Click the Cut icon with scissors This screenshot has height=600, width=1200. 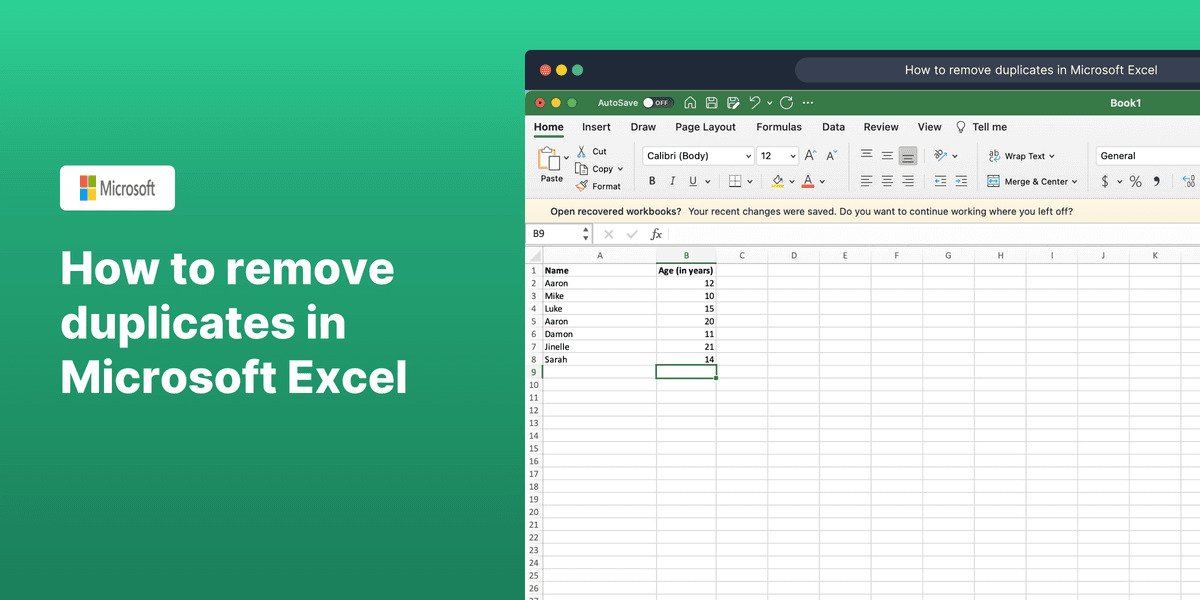pyautogui.click(x=582, y=151)
